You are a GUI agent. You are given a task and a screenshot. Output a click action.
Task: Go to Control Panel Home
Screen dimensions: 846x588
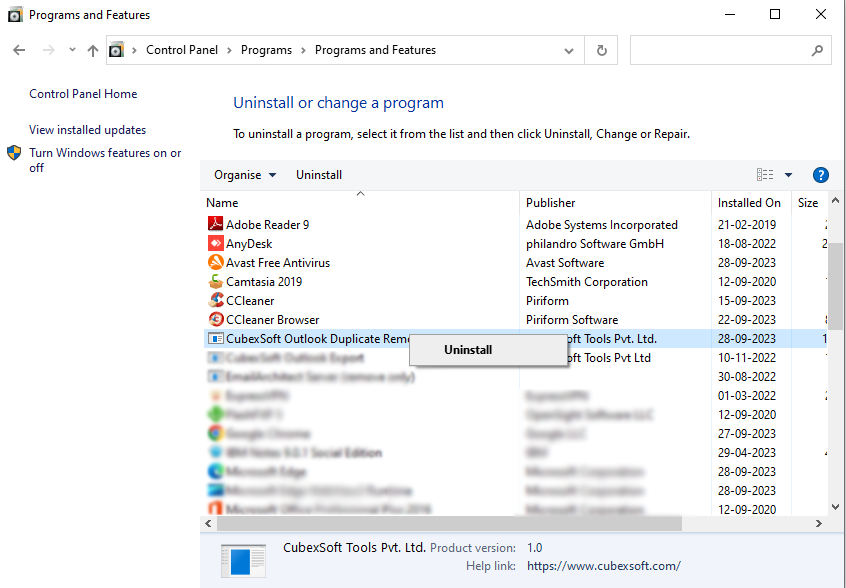coord(83,94)
